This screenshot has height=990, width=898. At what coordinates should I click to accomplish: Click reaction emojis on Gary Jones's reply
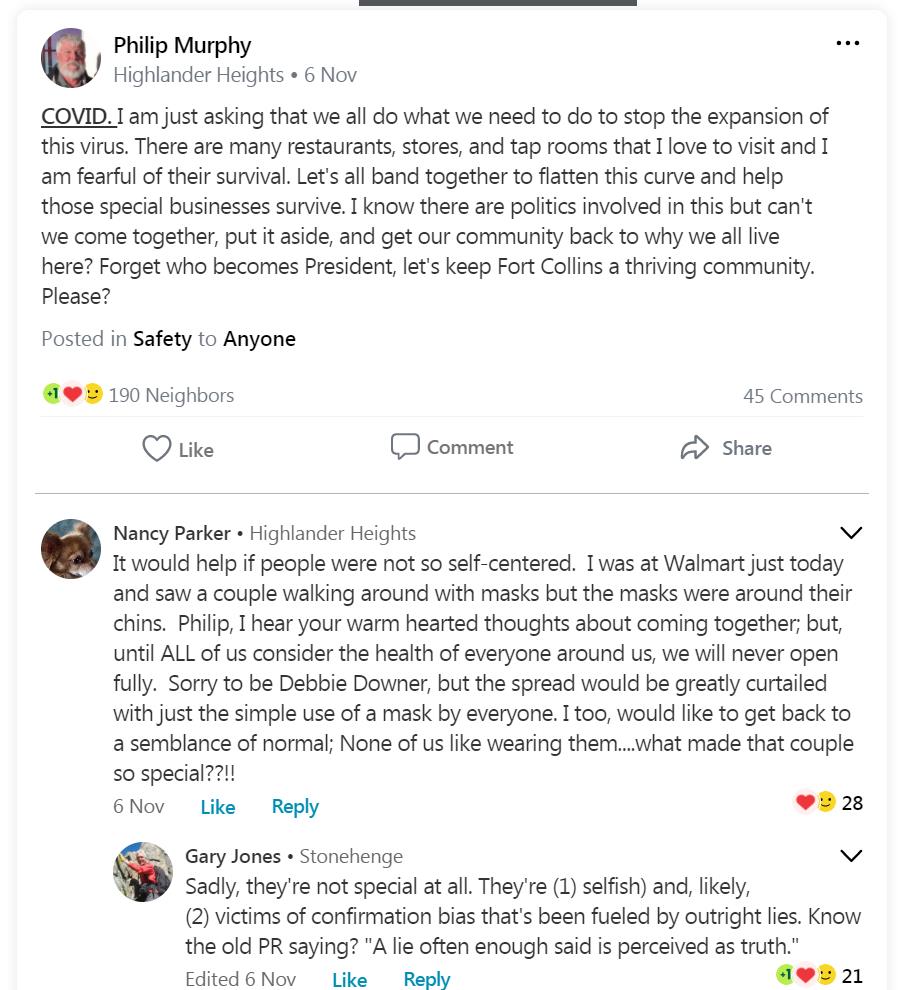803,974
